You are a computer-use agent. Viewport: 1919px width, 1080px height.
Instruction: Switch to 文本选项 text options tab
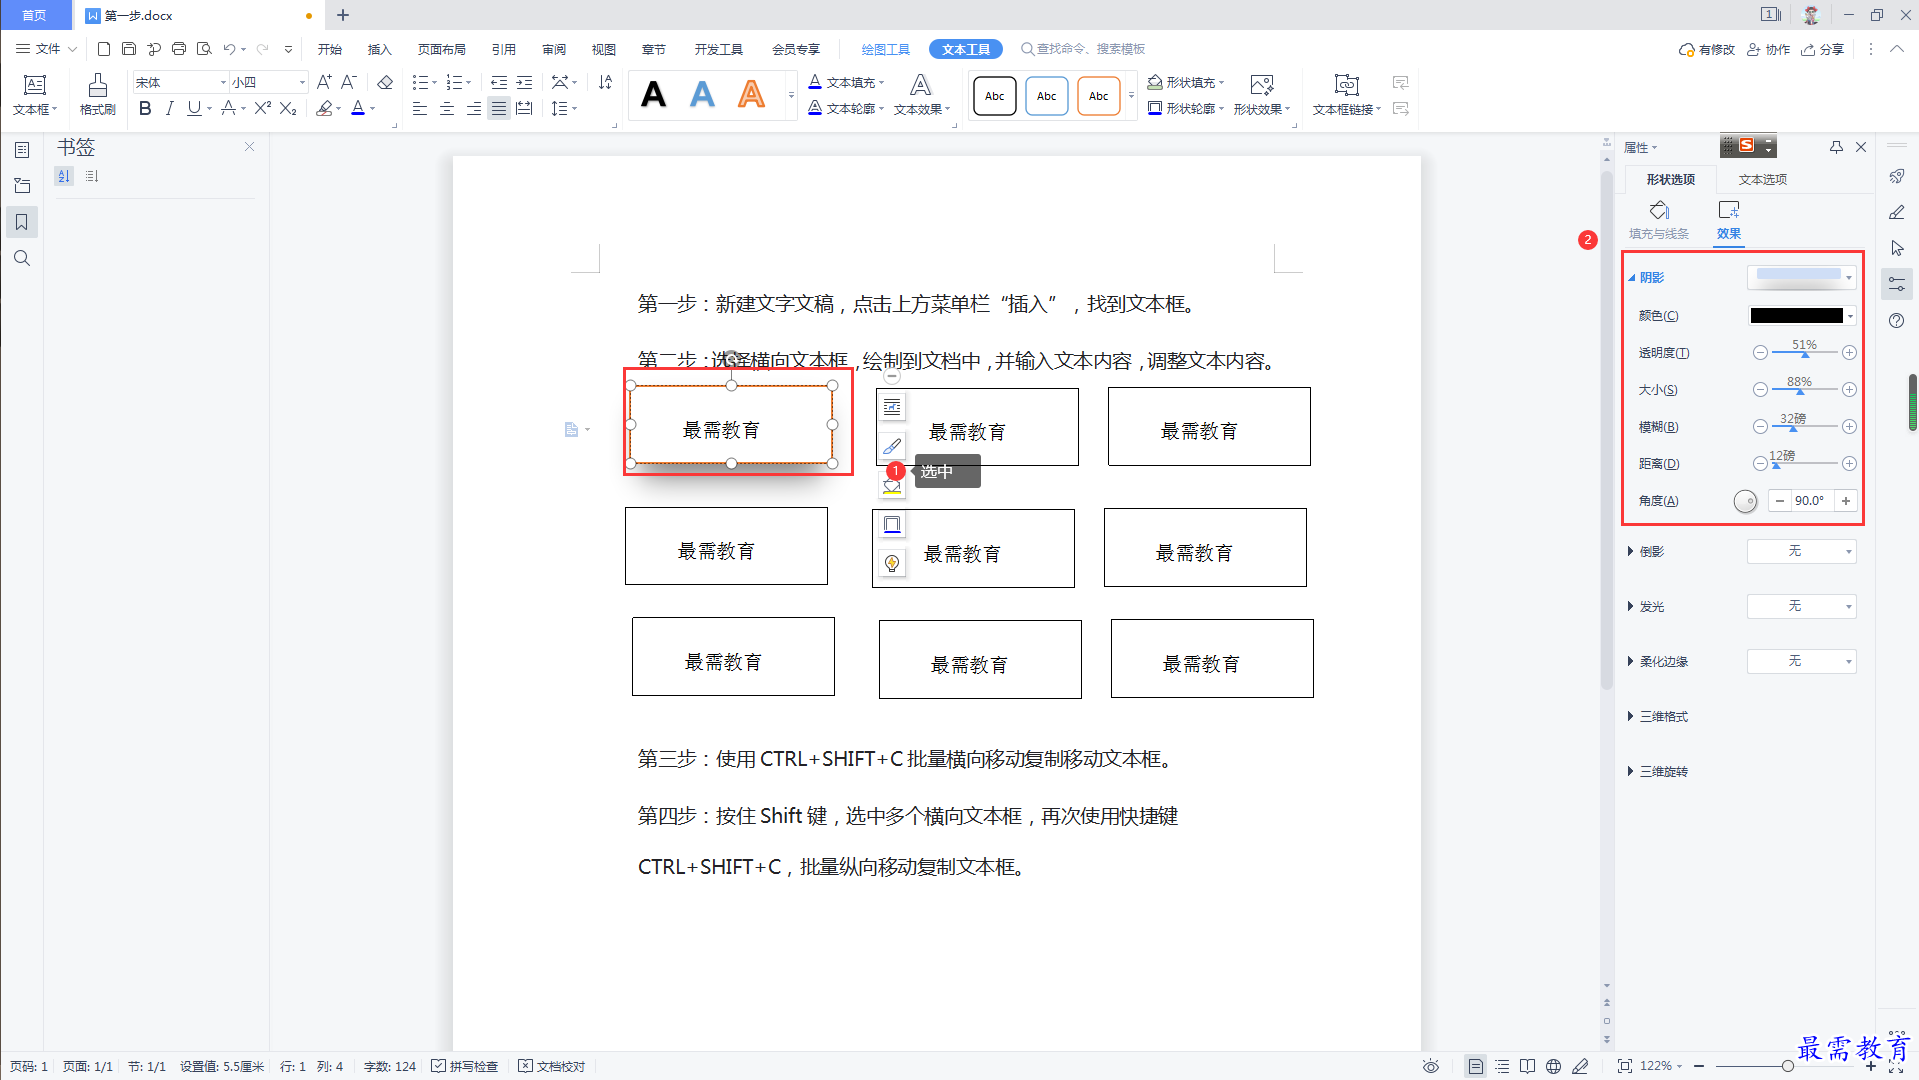(1762, 179)
